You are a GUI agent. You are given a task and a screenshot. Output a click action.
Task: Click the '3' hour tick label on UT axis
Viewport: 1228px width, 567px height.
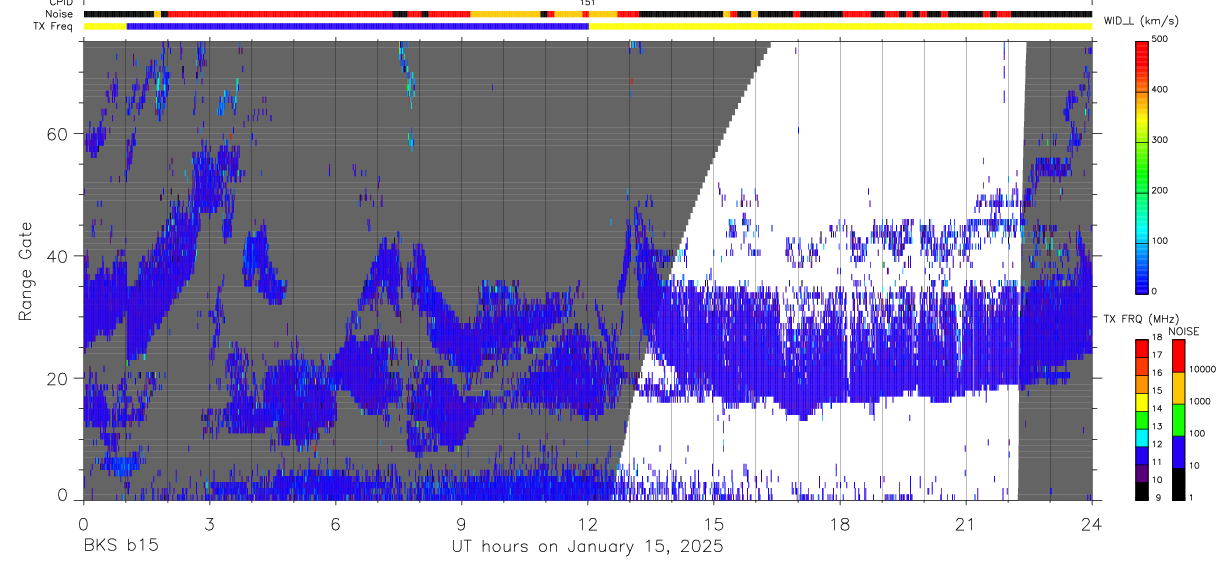(210, 524)
